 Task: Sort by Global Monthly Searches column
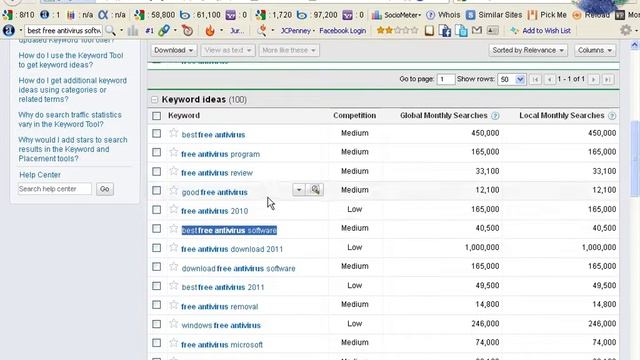pyautogui.click(x=444, y=116)
